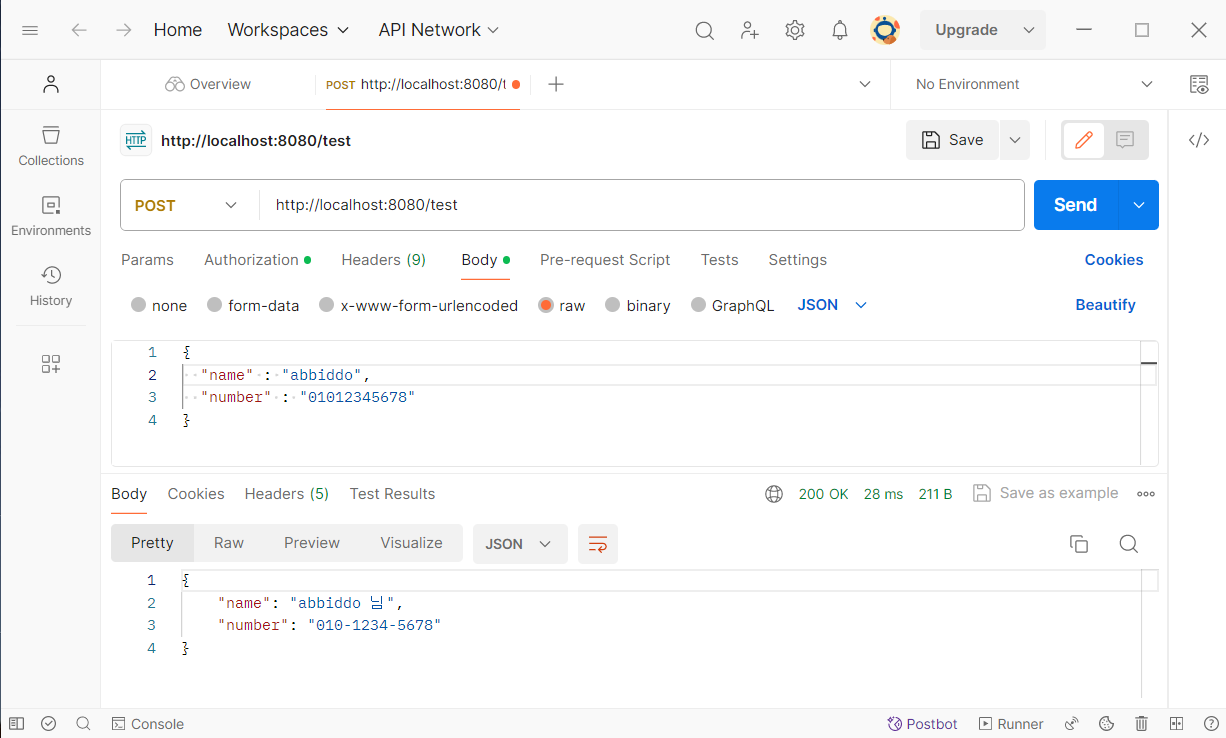Go back with the left arrow

click(79, 30)
